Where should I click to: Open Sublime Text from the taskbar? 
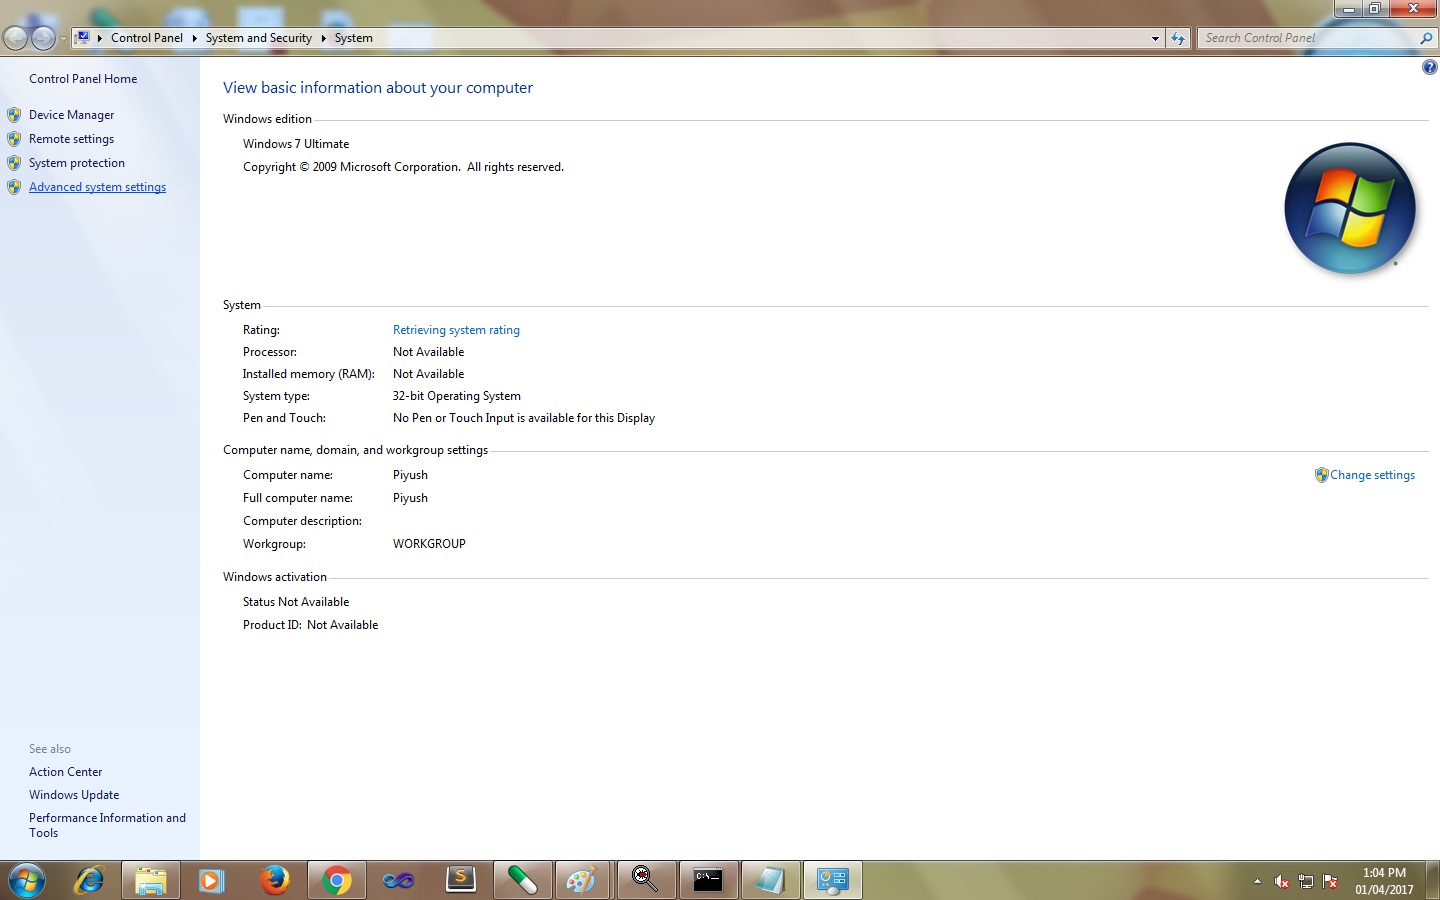[460, 881]
